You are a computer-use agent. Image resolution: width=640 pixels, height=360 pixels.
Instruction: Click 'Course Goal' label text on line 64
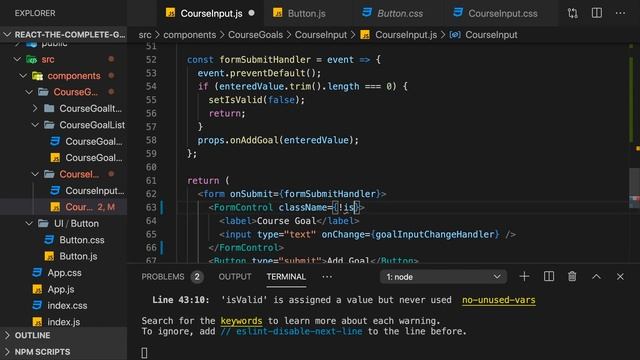coord(286,221)
